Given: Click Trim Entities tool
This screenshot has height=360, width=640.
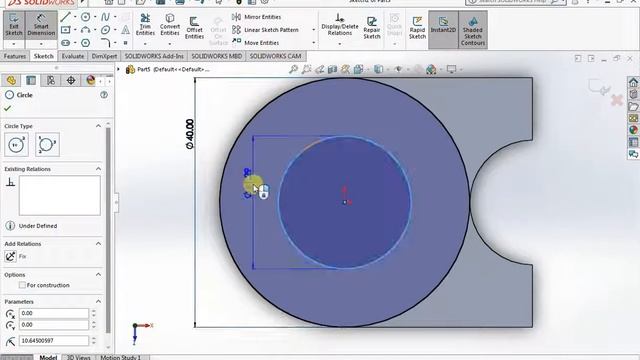Looking at the screenshot, I should click(x=145, y=24).
